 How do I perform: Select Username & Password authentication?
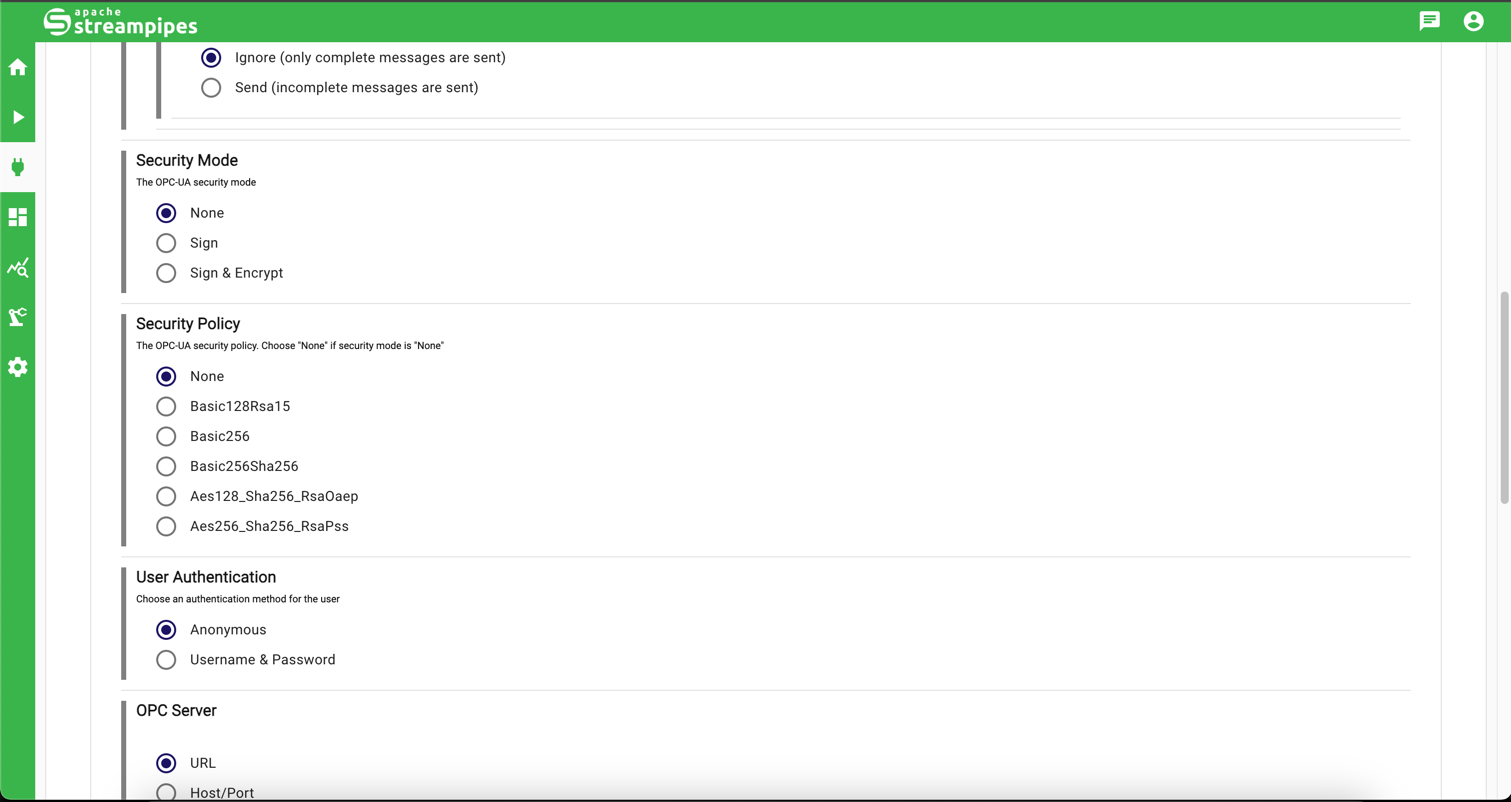coord(167,660)
